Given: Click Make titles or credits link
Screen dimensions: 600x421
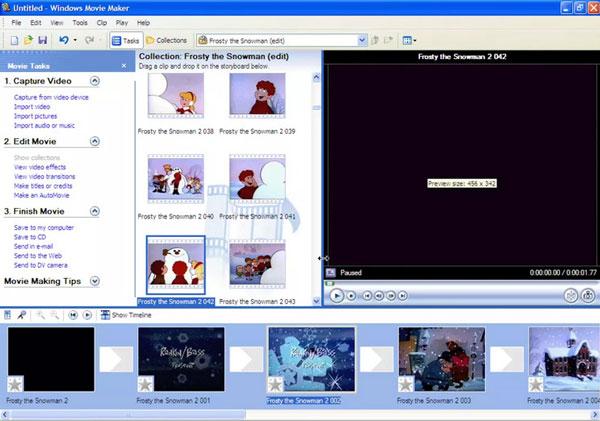Looking at the screenshot, I should coord(43,186).
